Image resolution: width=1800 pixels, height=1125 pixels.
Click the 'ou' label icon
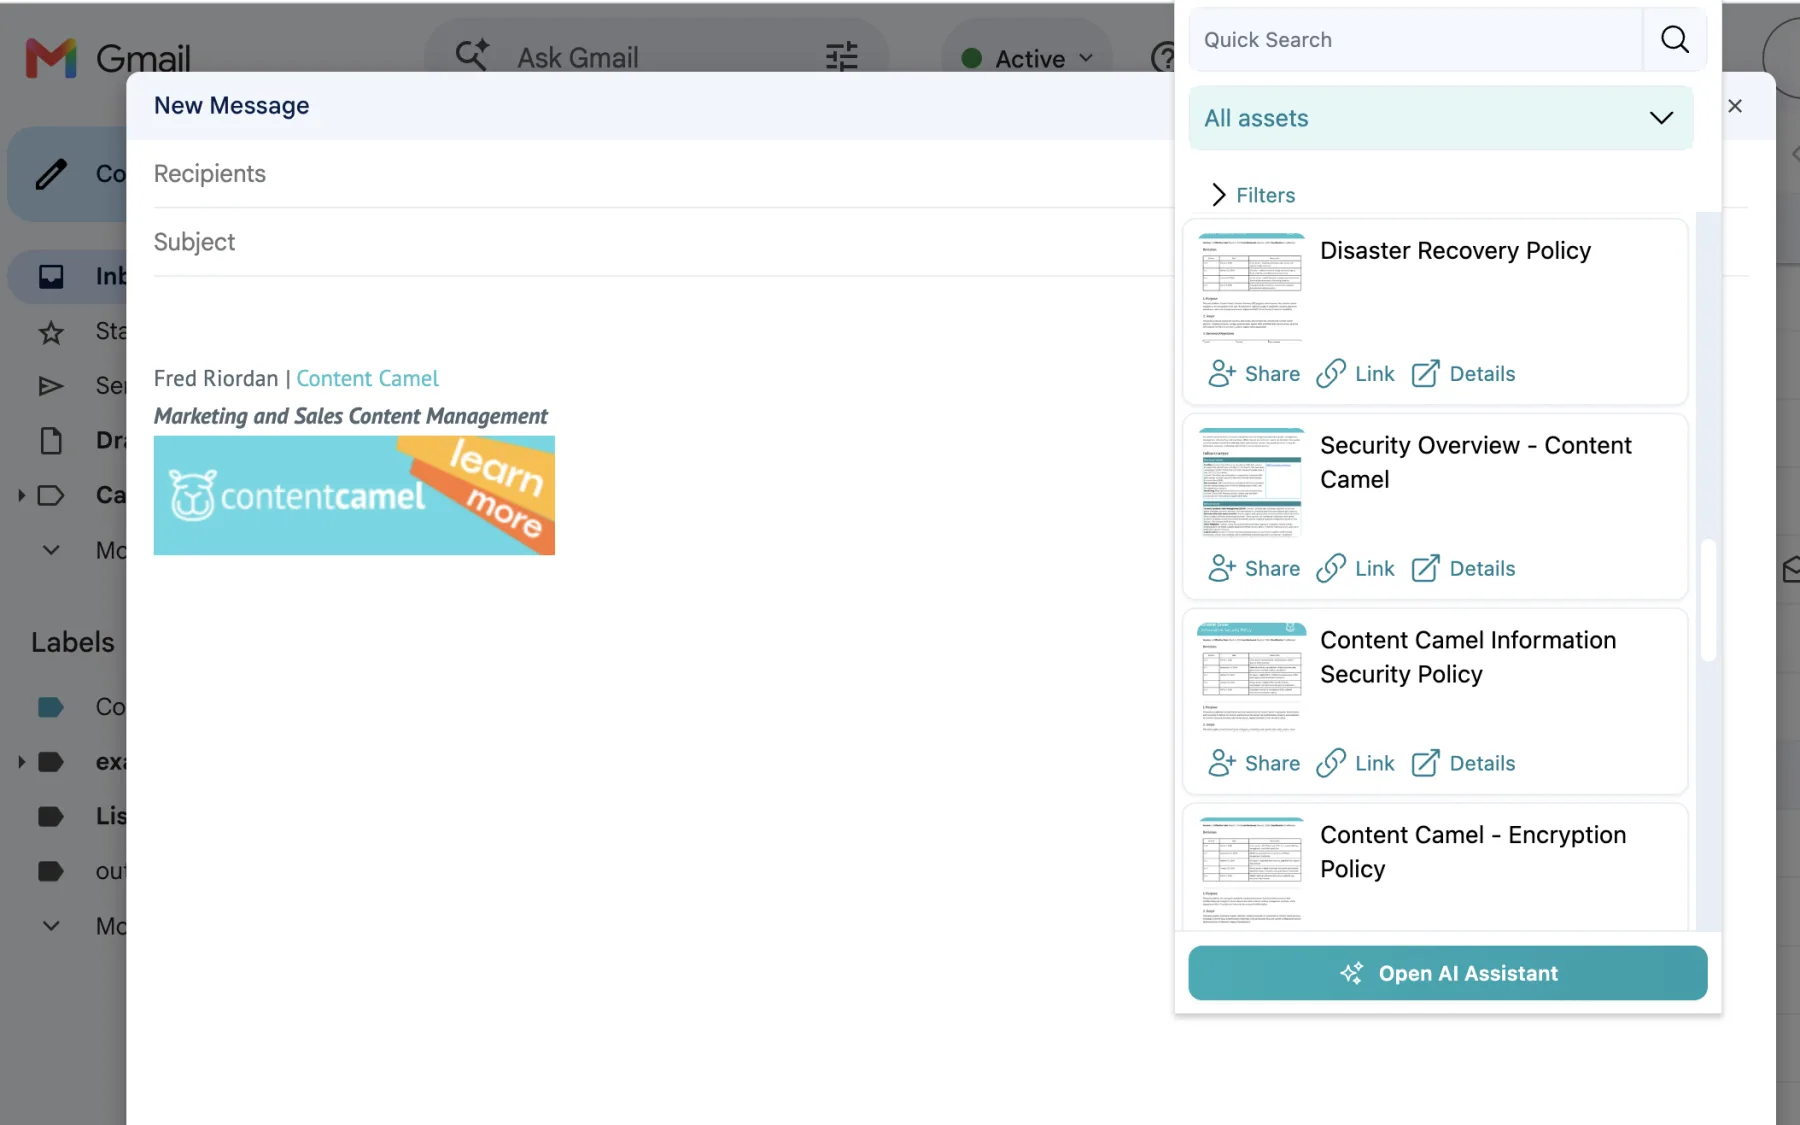(x=51, y=871)
